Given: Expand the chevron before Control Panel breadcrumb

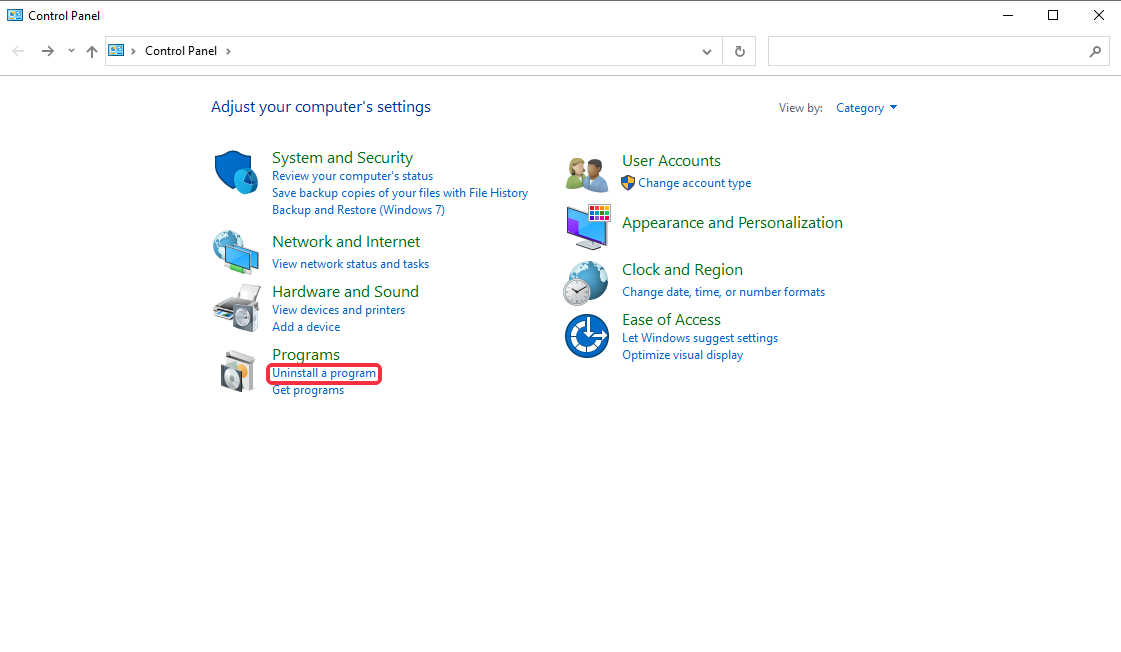Looking at the screenshot, I should click(133, 51).
